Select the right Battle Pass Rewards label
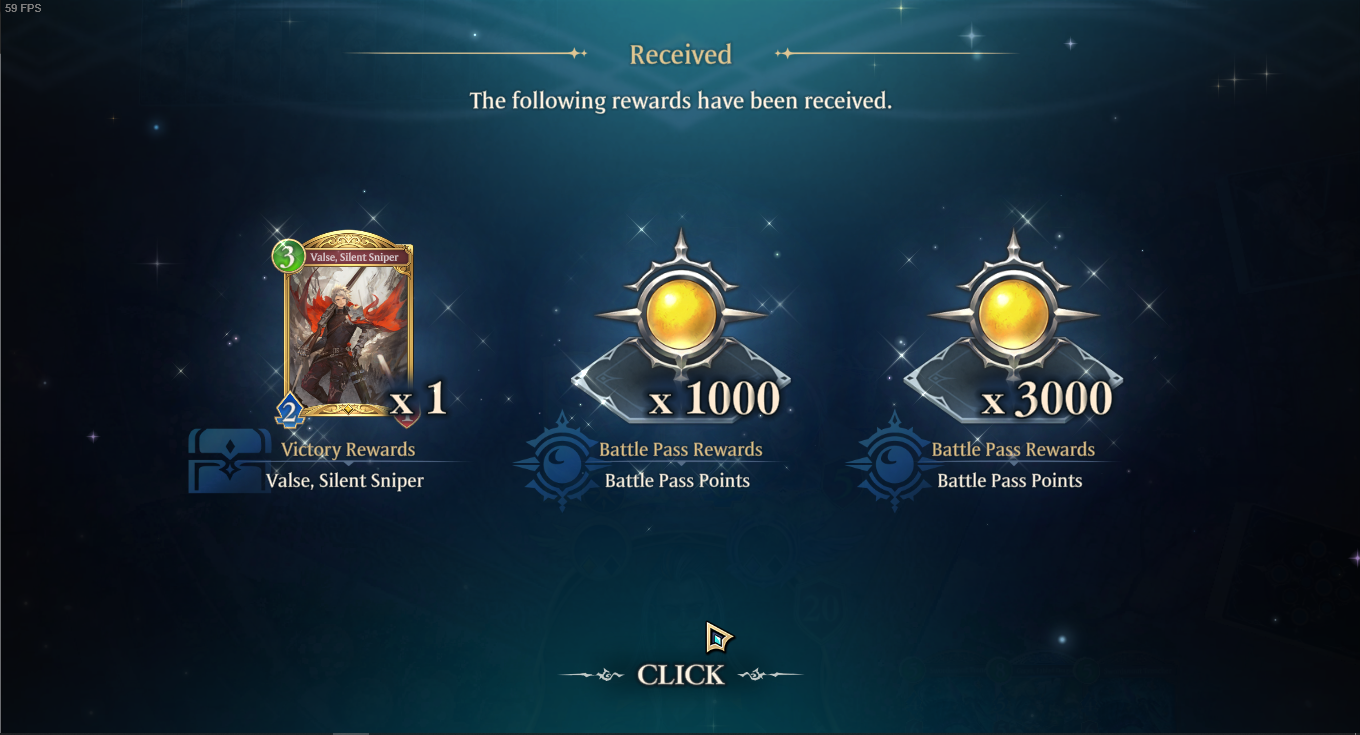The image size is (1360, 735). 1013,450
